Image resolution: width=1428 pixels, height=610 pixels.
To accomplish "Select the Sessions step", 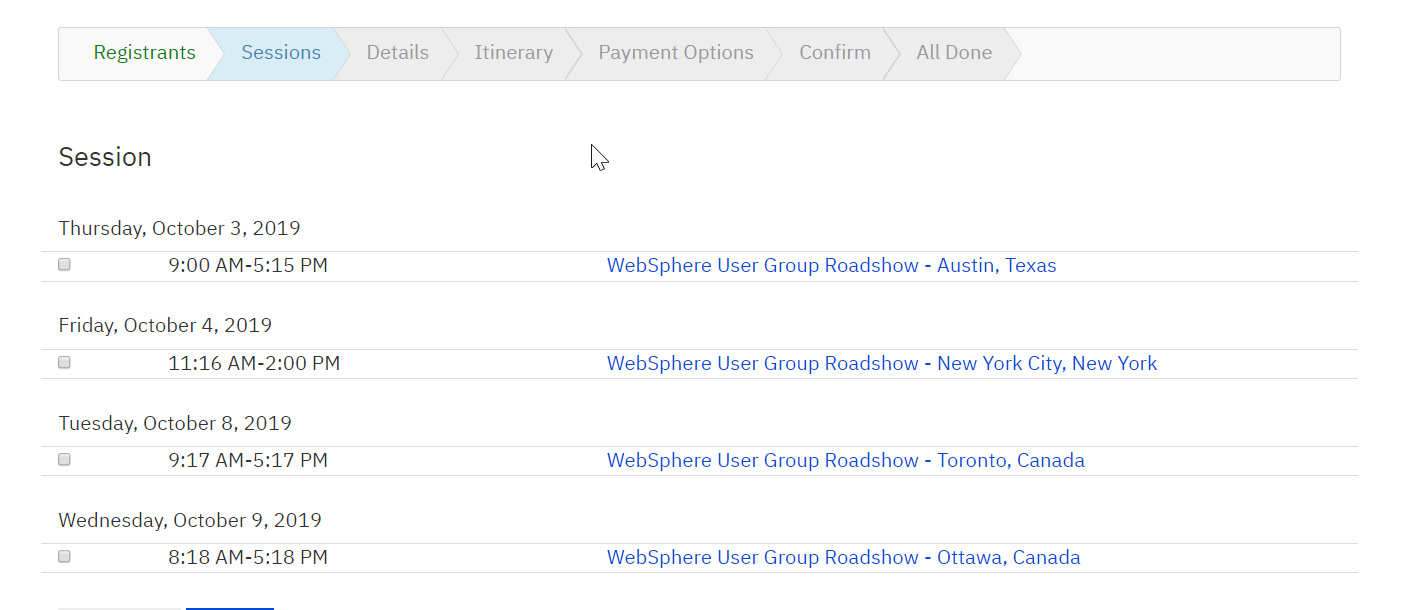I will (x=281, y=53).
